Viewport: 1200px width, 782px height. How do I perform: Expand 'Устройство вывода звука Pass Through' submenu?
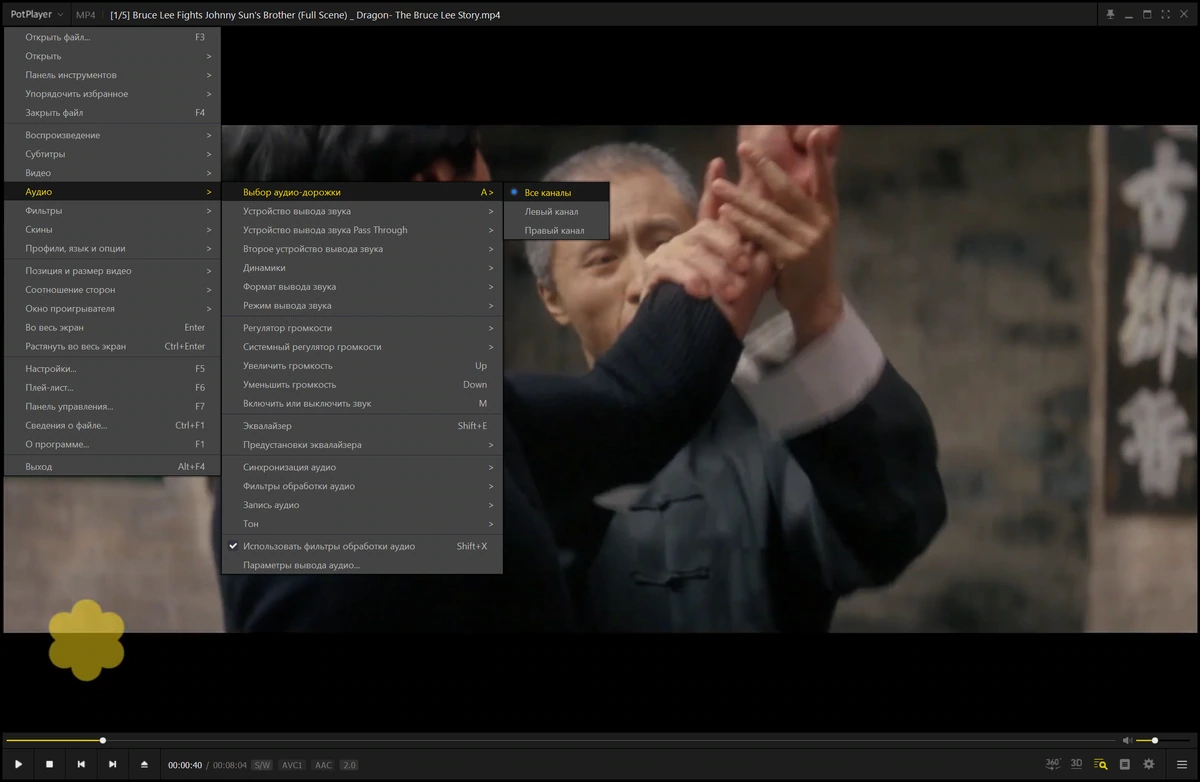(x=362, y=230)
